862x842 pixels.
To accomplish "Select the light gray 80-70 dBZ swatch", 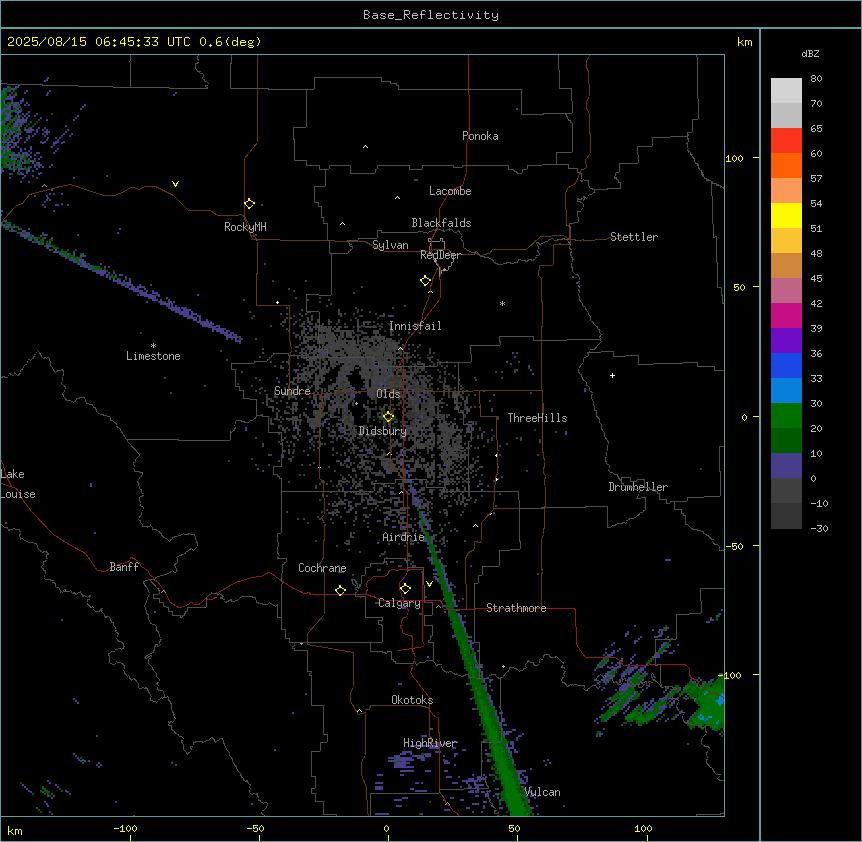I will pyautogui.click(x=786, y=91).
